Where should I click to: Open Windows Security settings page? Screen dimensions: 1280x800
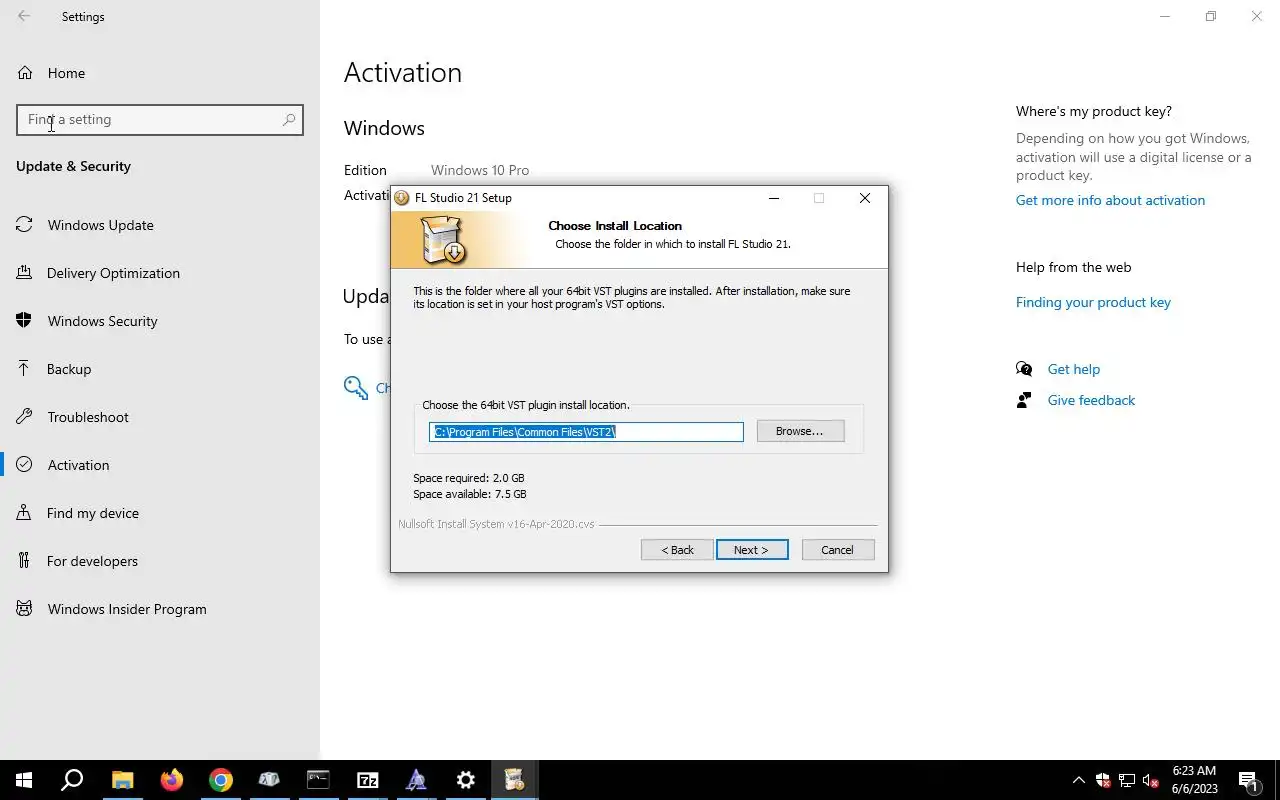(x=160, y=321)
